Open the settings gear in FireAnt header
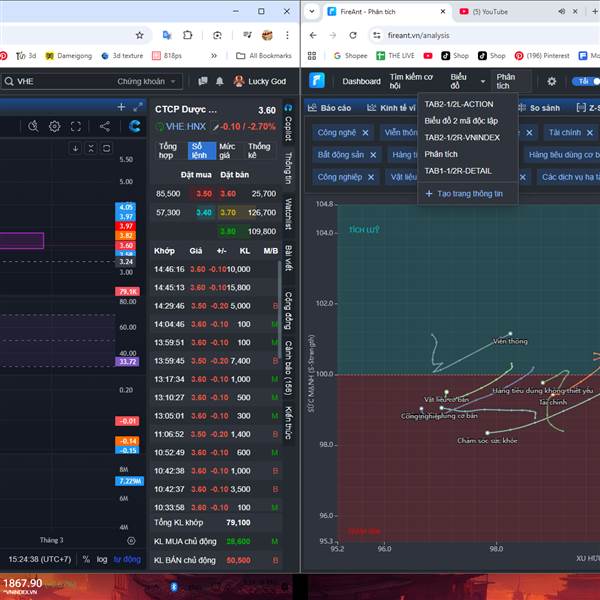The image size is (600, 600). pos(551,81)
